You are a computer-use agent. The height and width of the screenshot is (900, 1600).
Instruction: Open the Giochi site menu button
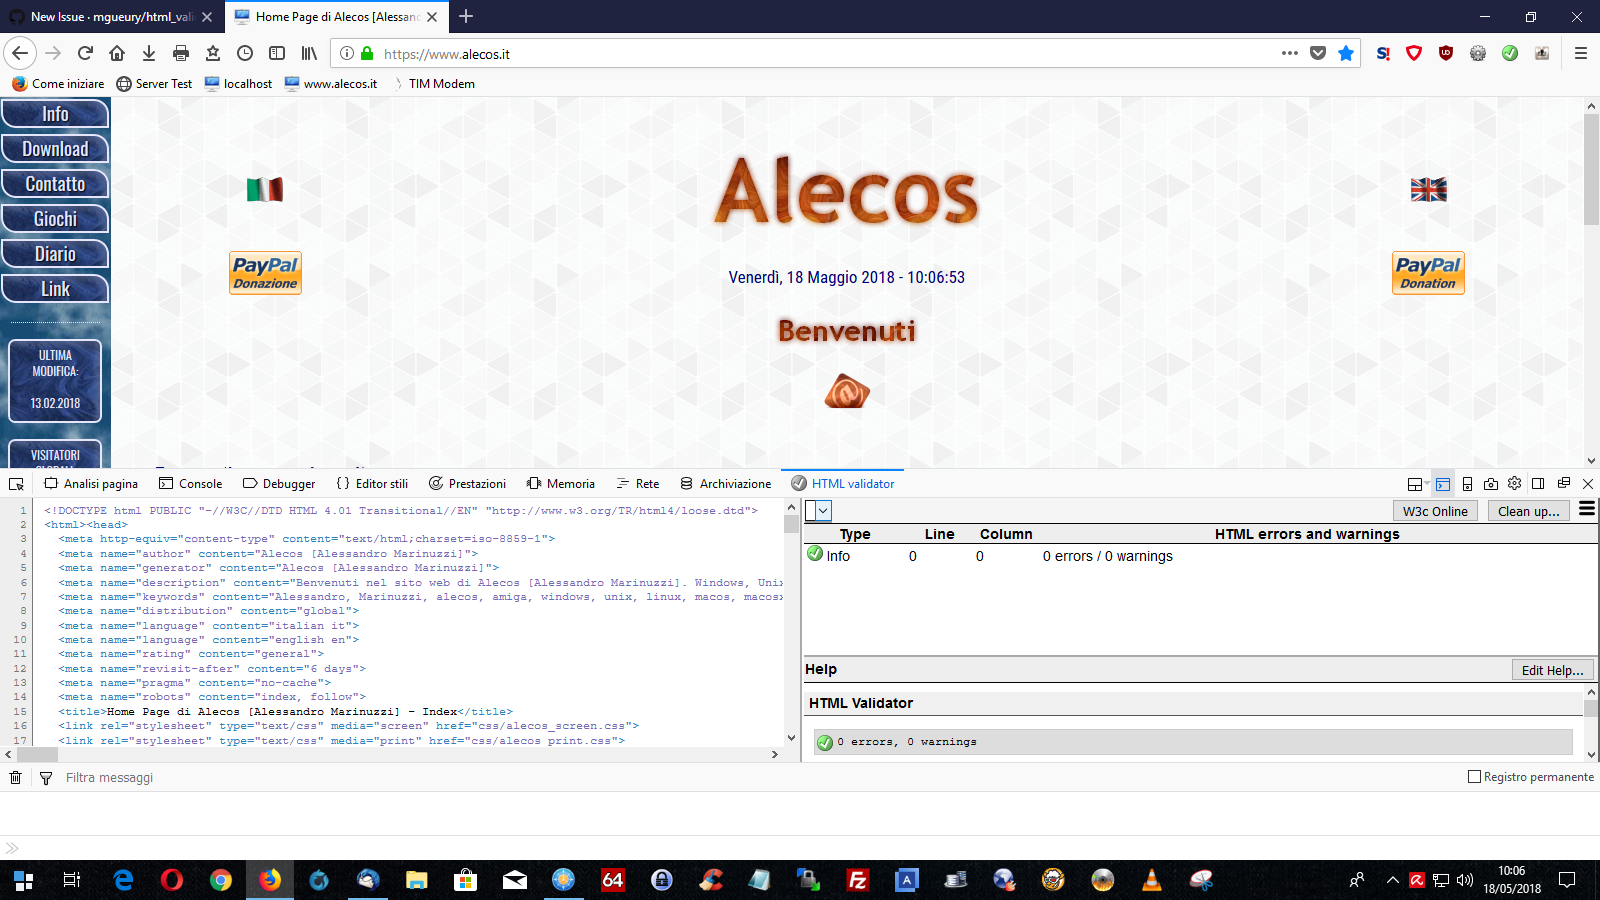point(55,219)
